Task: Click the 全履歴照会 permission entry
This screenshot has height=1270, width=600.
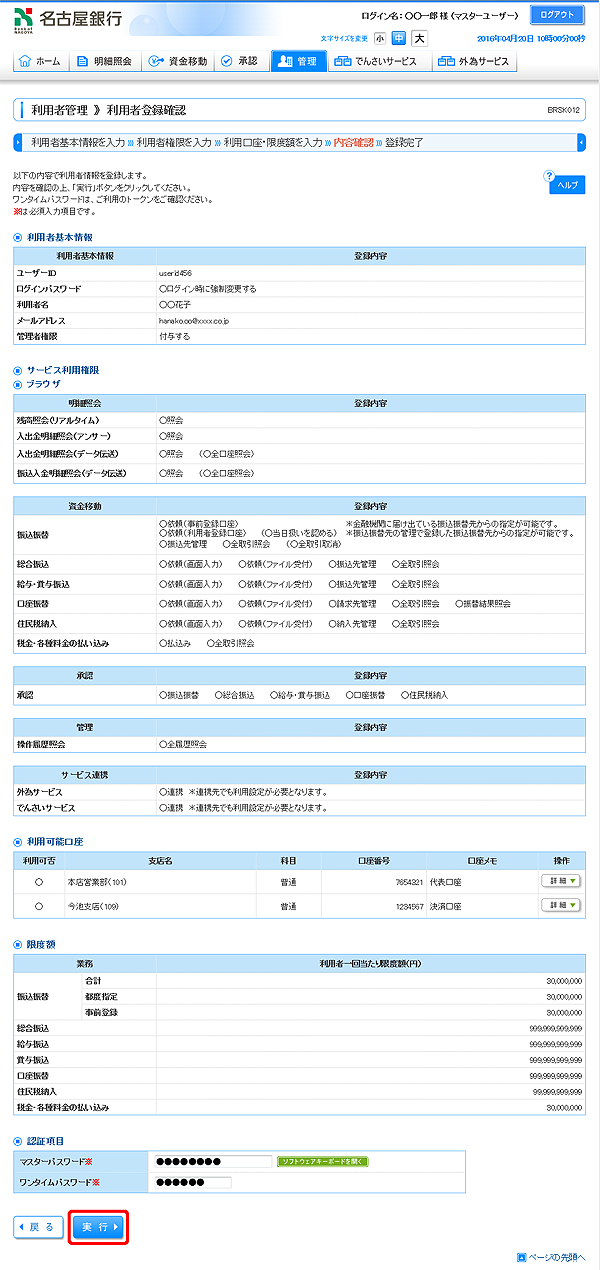Action: tap(183, 744)
